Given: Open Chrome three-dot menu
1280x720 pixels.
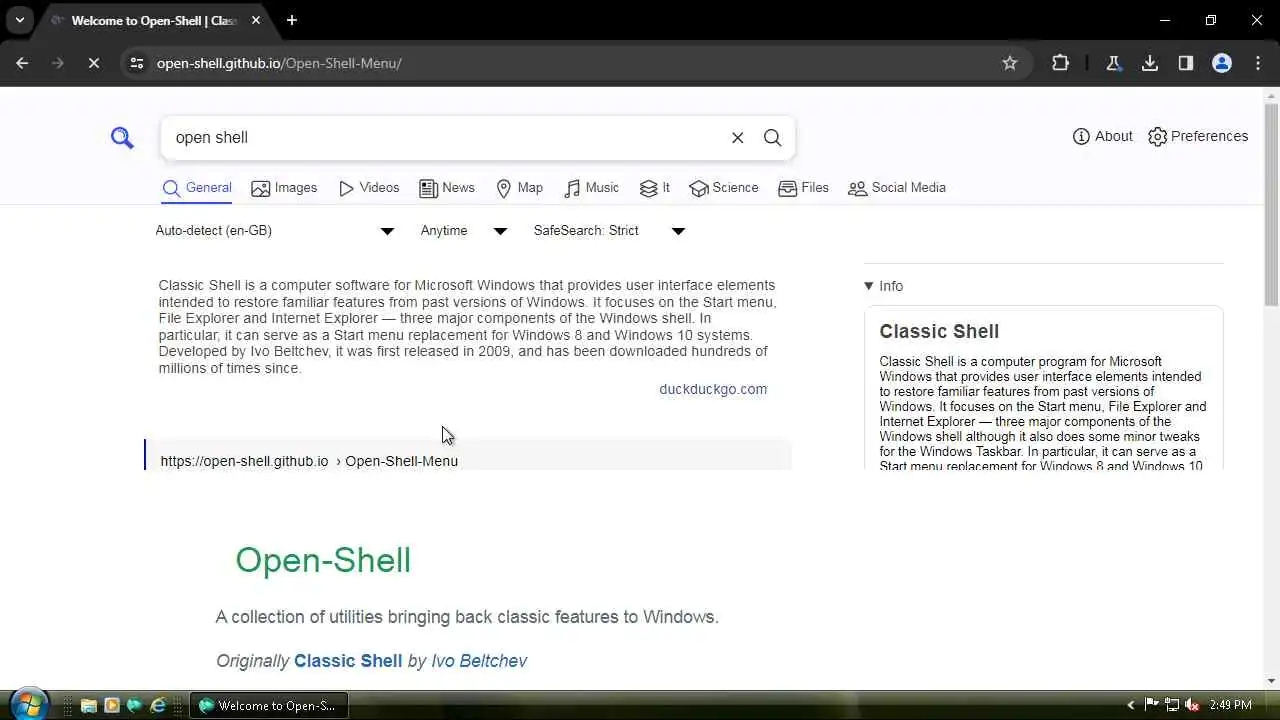Looking at the screenshot, I should (x=1258, y=63).
